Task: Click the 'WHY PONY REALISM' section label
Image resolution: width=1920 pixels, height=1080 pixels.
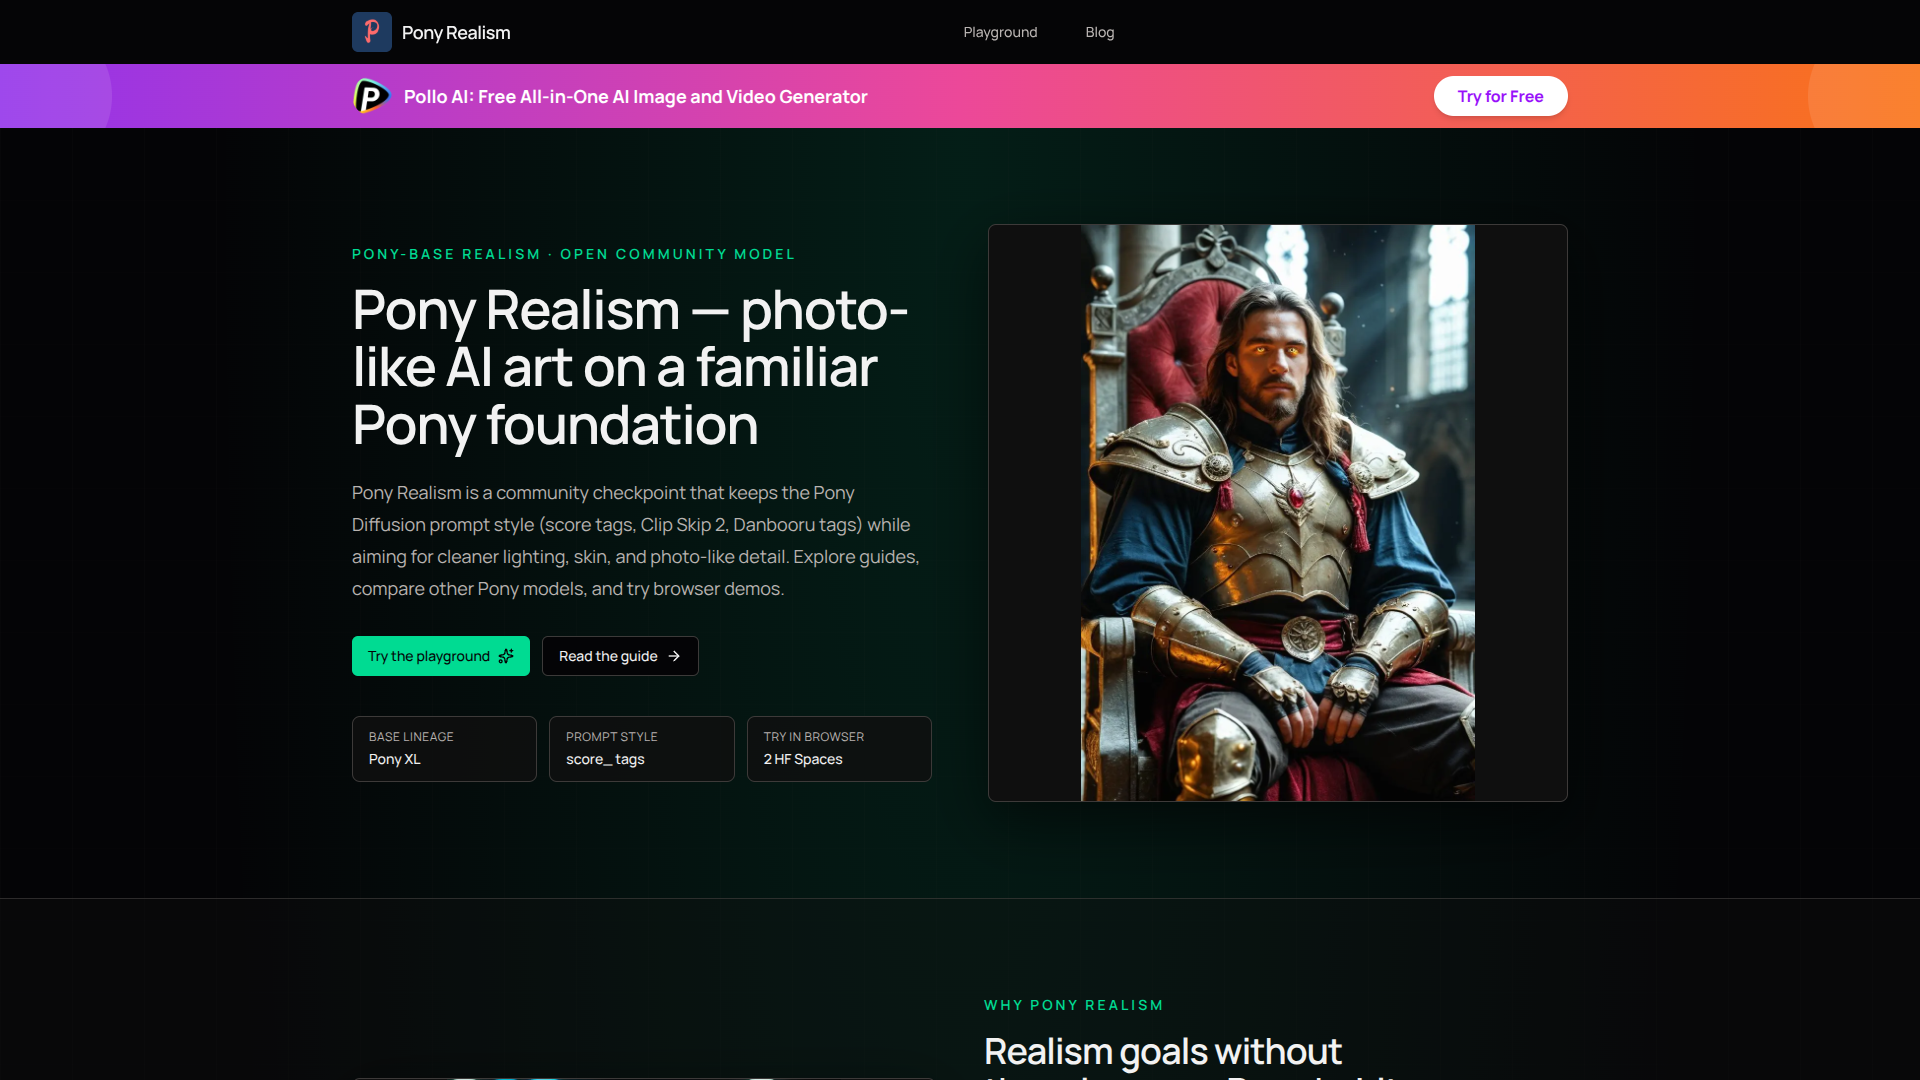Action: pyautogui.click(x=1074, y=1005)
